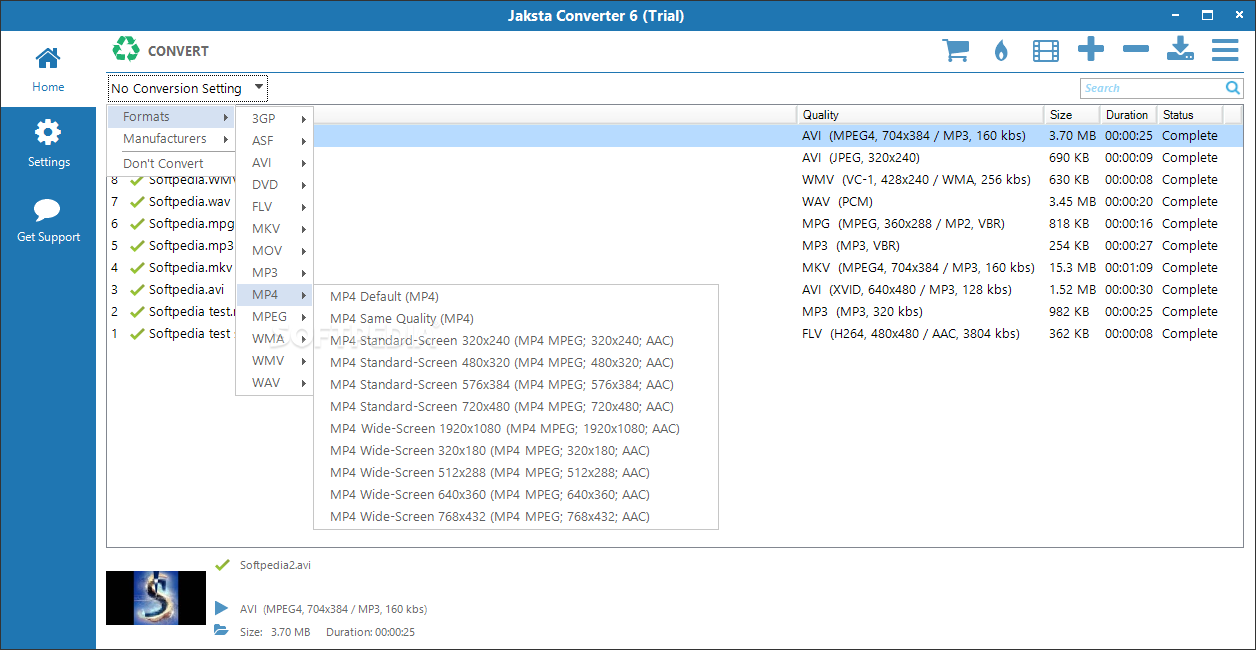Choose MP4 Wide-Screen 512x288 preset
The image size is (1256, 650).
[x=516, y=473]
